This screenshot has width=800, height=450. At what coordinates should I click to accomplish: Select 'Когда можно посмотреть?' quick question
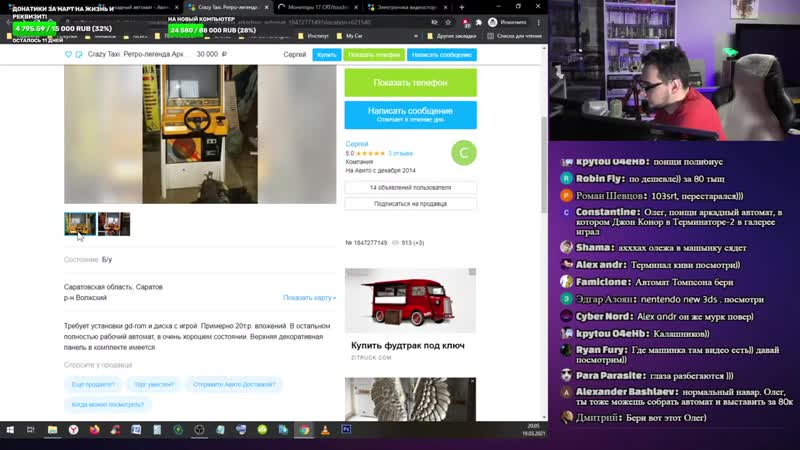108,404
